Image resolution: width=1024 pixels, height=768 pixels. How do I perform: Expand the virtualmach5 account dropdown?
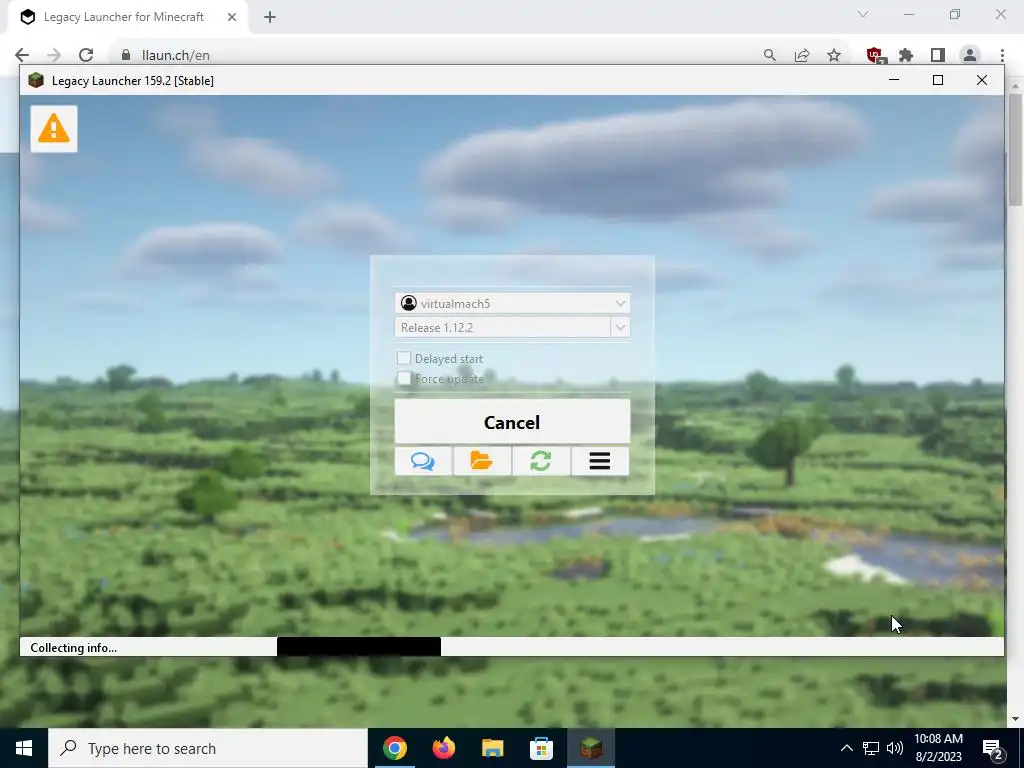pyautogui.click(x=620, y=303)
